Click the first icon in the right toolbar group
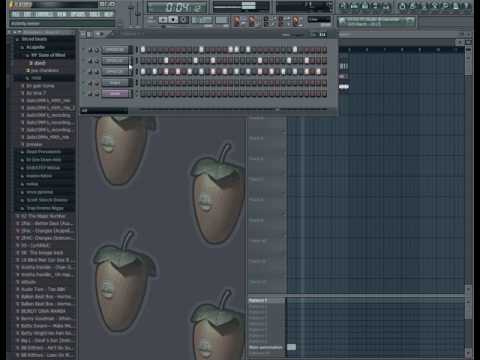Viewport: 480px width, 360px height. pos(403,6)
